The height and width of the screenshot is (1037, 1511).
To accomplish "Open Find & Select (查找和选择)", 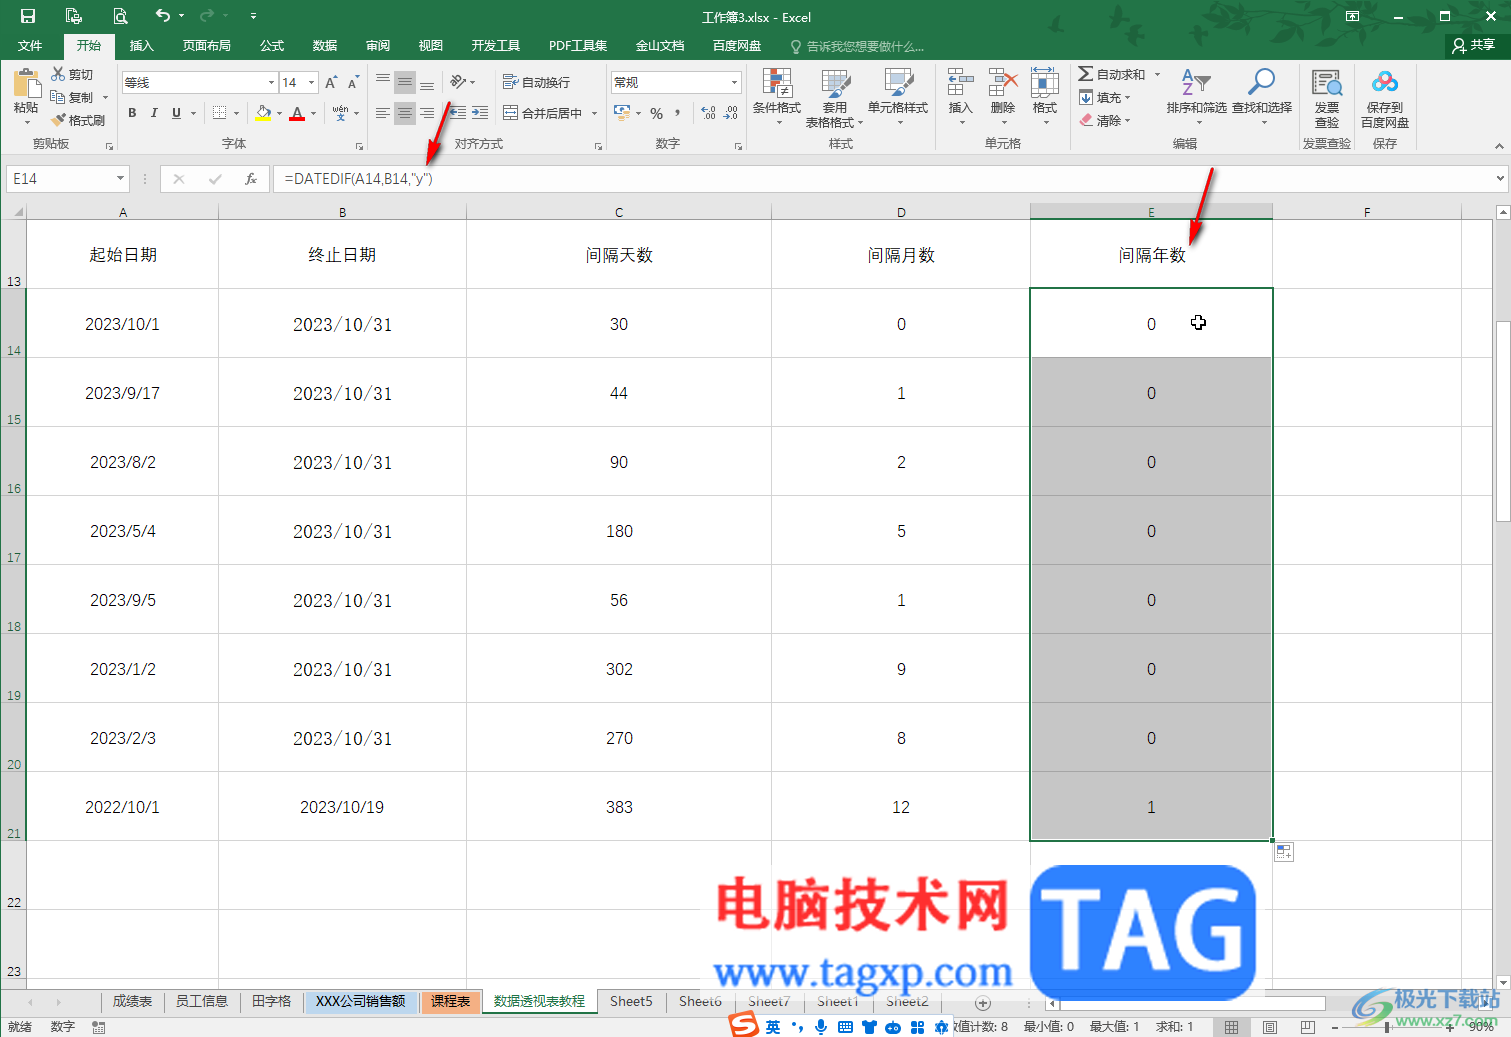I will 1262,97.
